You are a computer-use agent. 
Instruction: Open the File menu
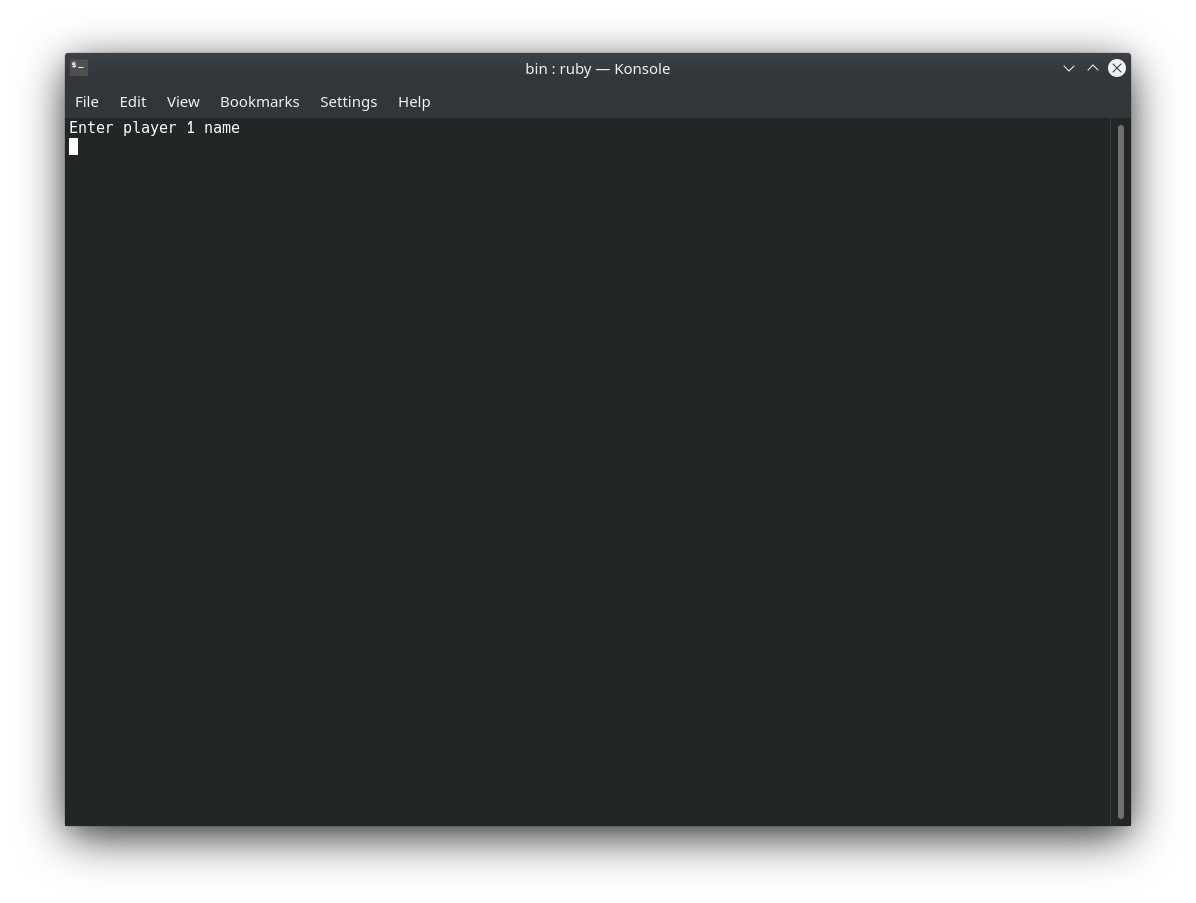coord(86,101)
